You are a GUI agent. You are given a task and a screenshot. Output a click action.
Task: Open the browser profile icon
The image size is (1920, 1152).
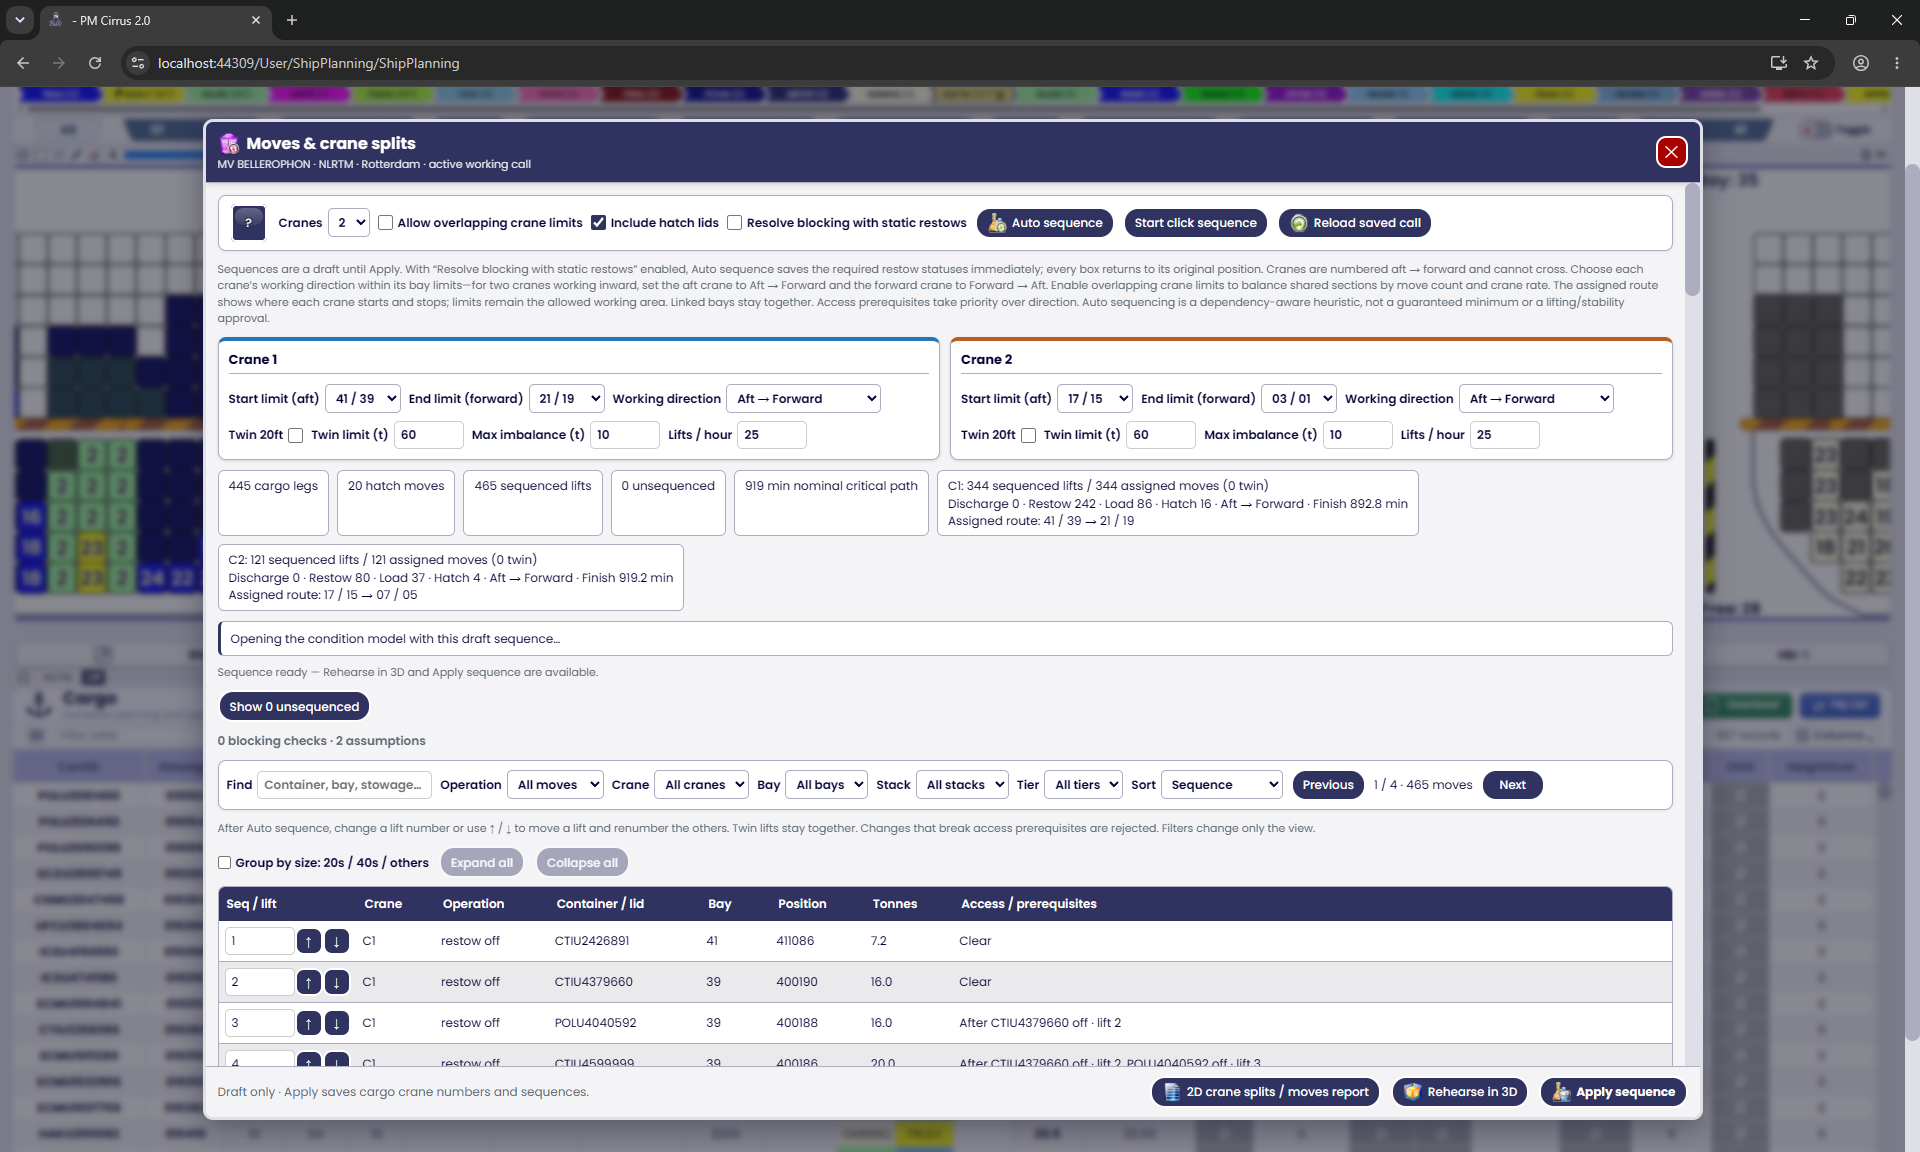1861,63
